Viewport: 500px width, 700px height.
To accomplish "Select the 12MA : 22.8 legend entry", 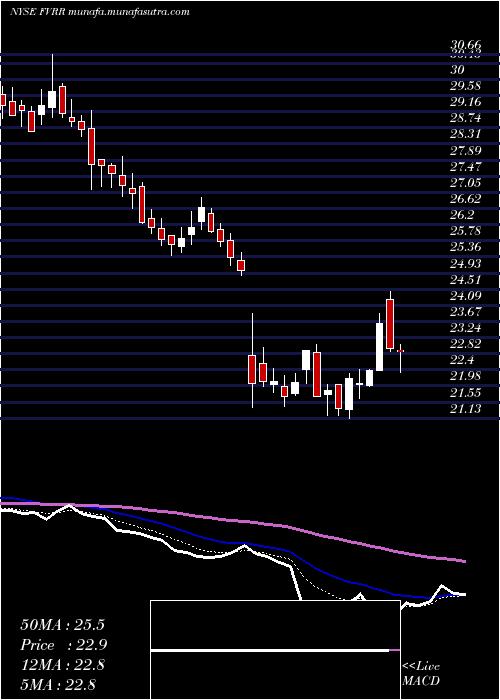I will 62,665.
